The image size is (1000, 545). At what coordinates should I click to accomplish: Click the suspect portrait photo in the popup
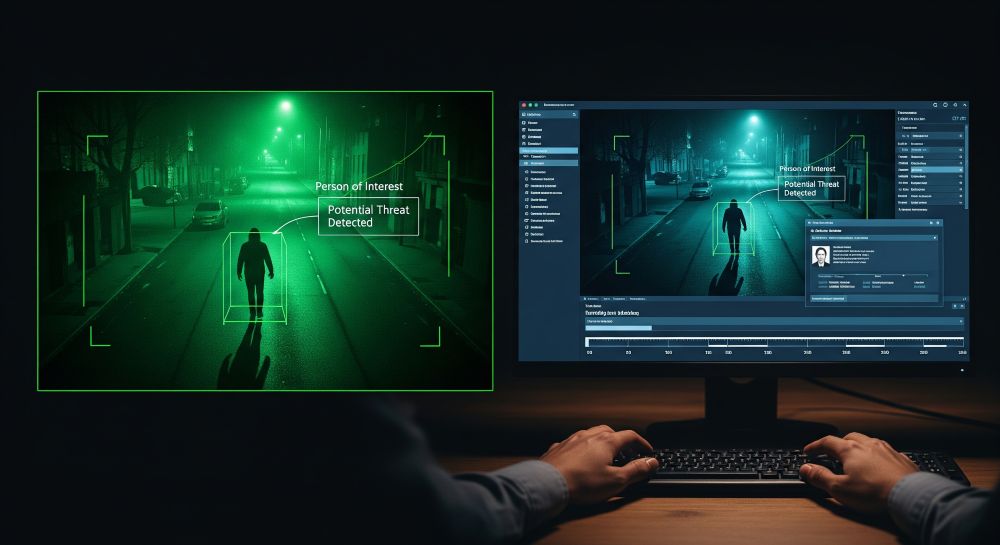pyautogui.click(x=821, y=256)
